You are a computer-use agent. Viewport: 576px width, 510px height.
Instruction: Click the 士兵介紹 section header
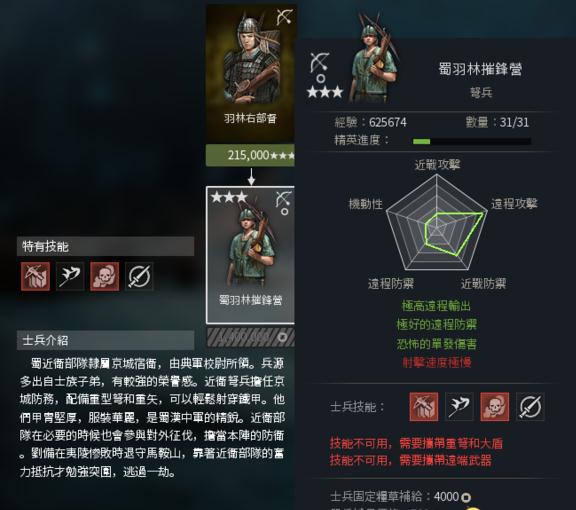pyautogui.click(x=105, y=340)
